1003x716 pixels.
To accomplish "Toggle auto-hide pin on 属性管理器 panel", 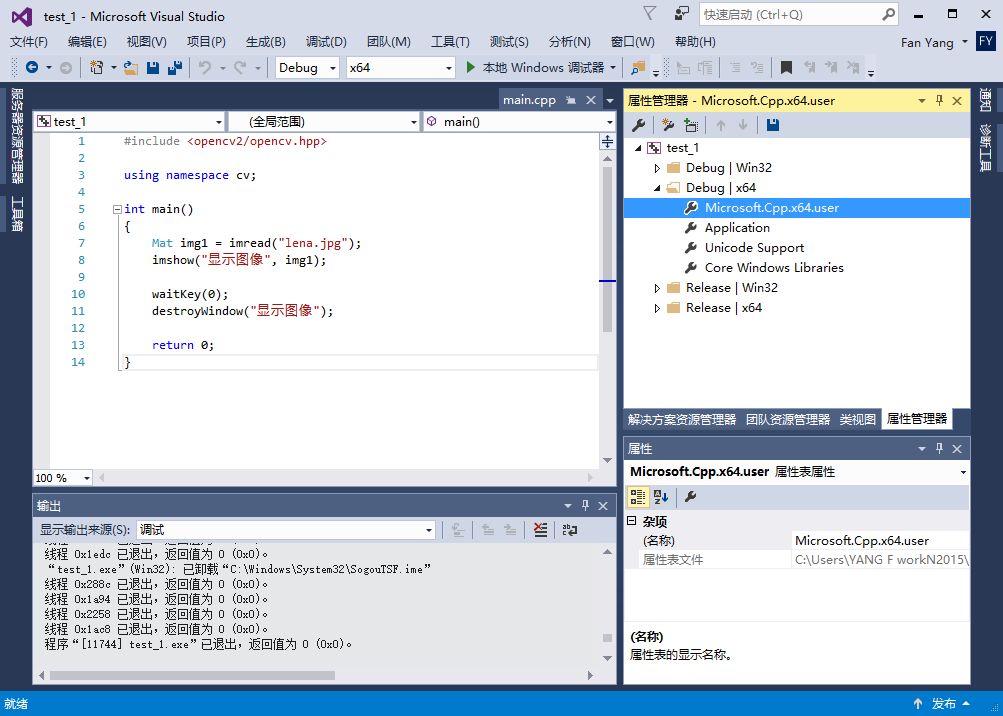I will tap(939, 101).
